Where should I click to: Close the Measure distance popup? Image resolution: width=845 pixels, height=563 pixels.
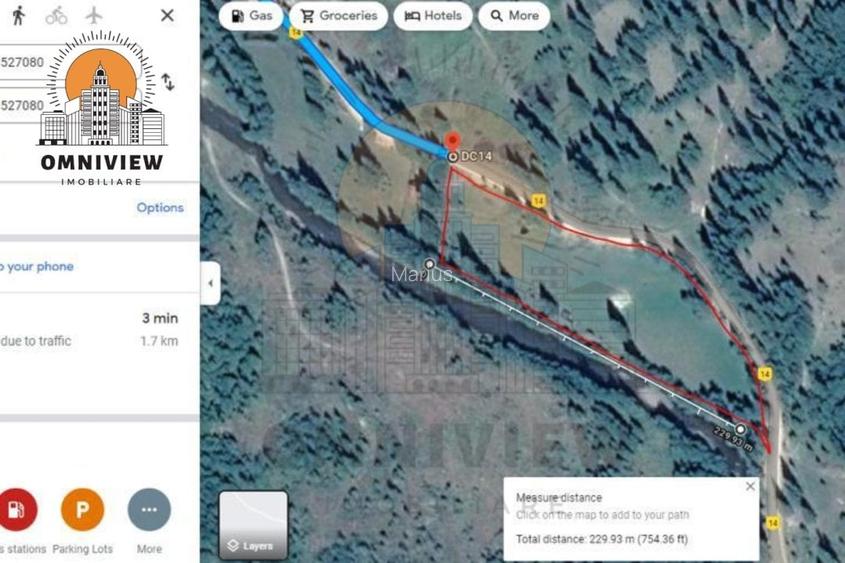point(750,486)
